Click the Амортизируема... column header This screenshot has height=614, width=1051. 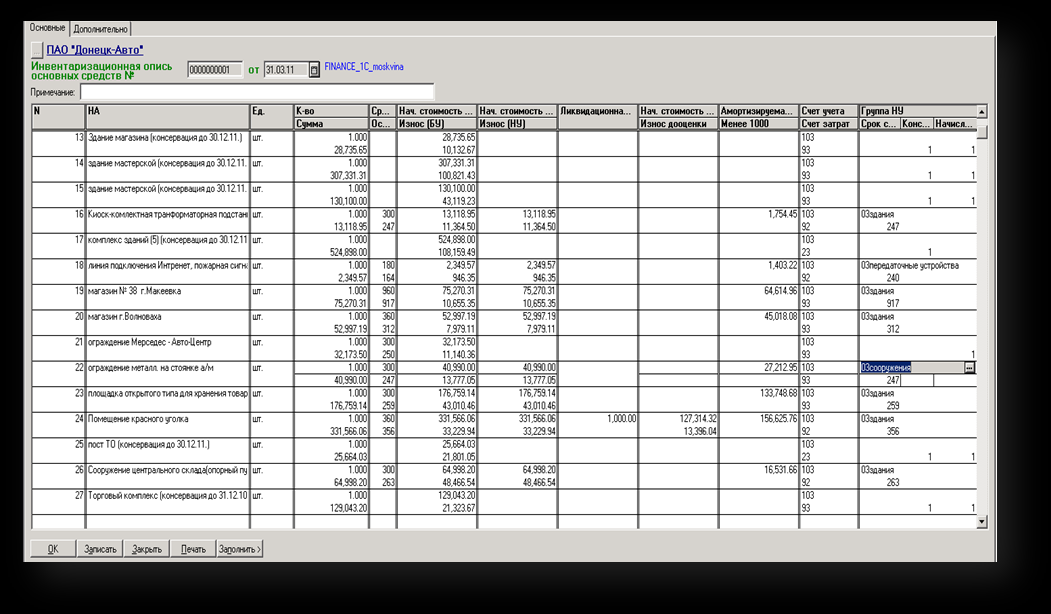click(758, 111)
